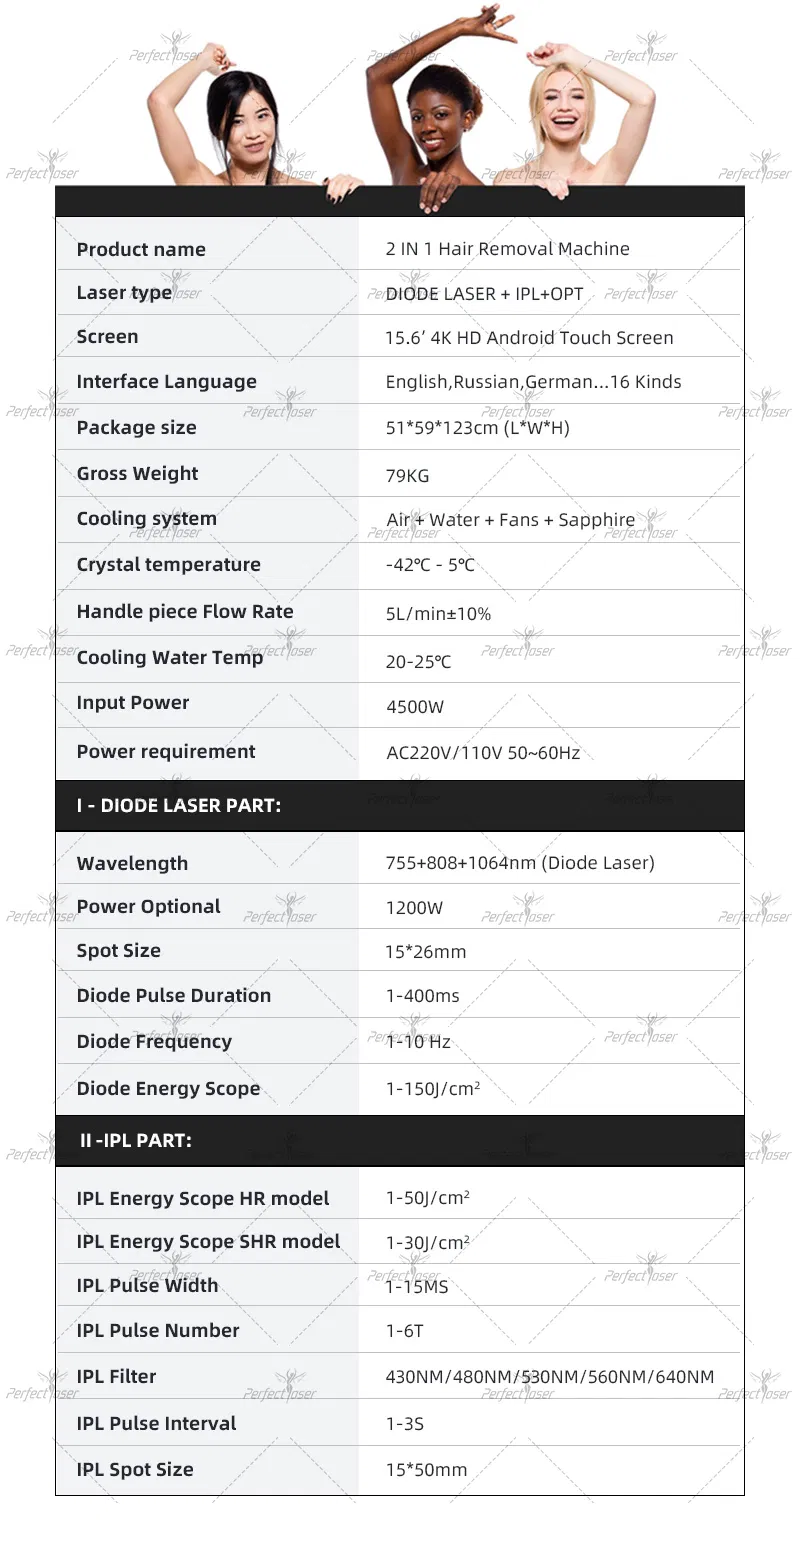Click the 79KG gross weight value
Viewport: 800px width, 1543px height.
pos(407,476)
